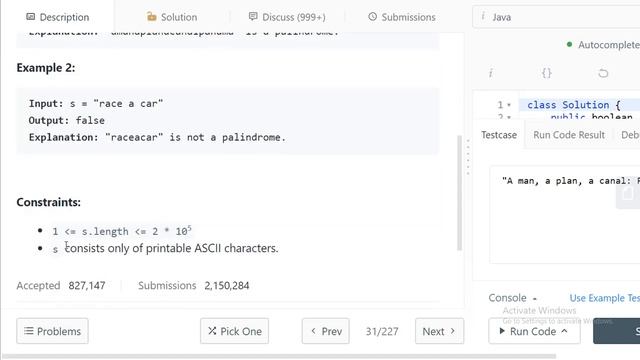Expand the Console panel
Image resolution: width=640 pixels, height=360 pixels.
tap(513, 298)
